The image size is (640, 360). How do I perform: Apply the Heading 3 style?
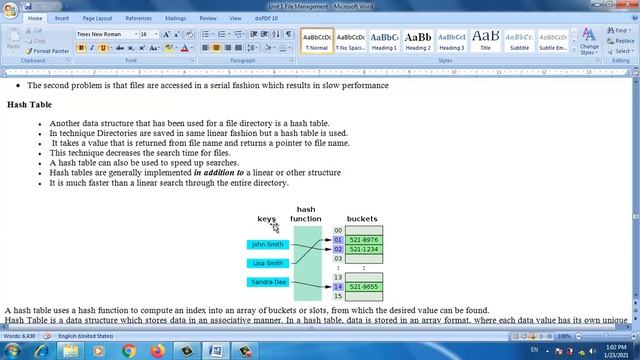(452, 41)
